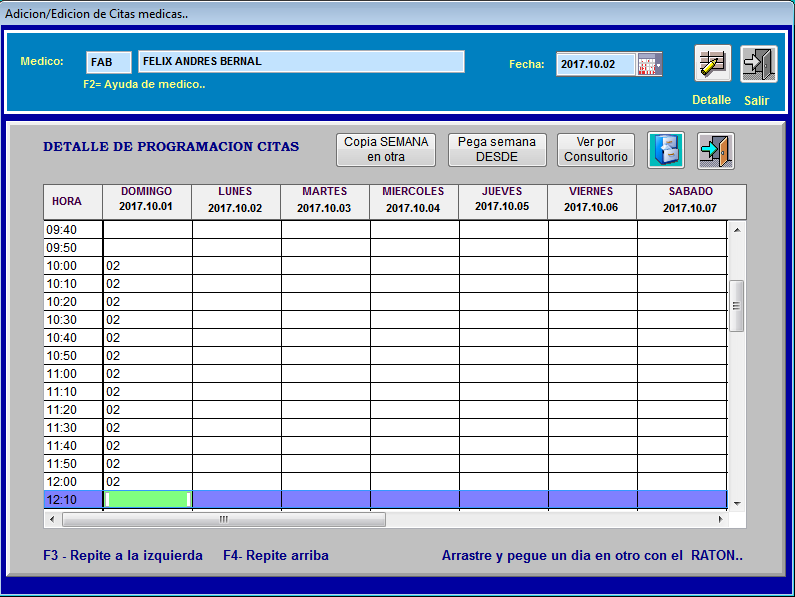Click the Salir label
Viewport: 795px width, 597px height.
(x=756, y=100)
